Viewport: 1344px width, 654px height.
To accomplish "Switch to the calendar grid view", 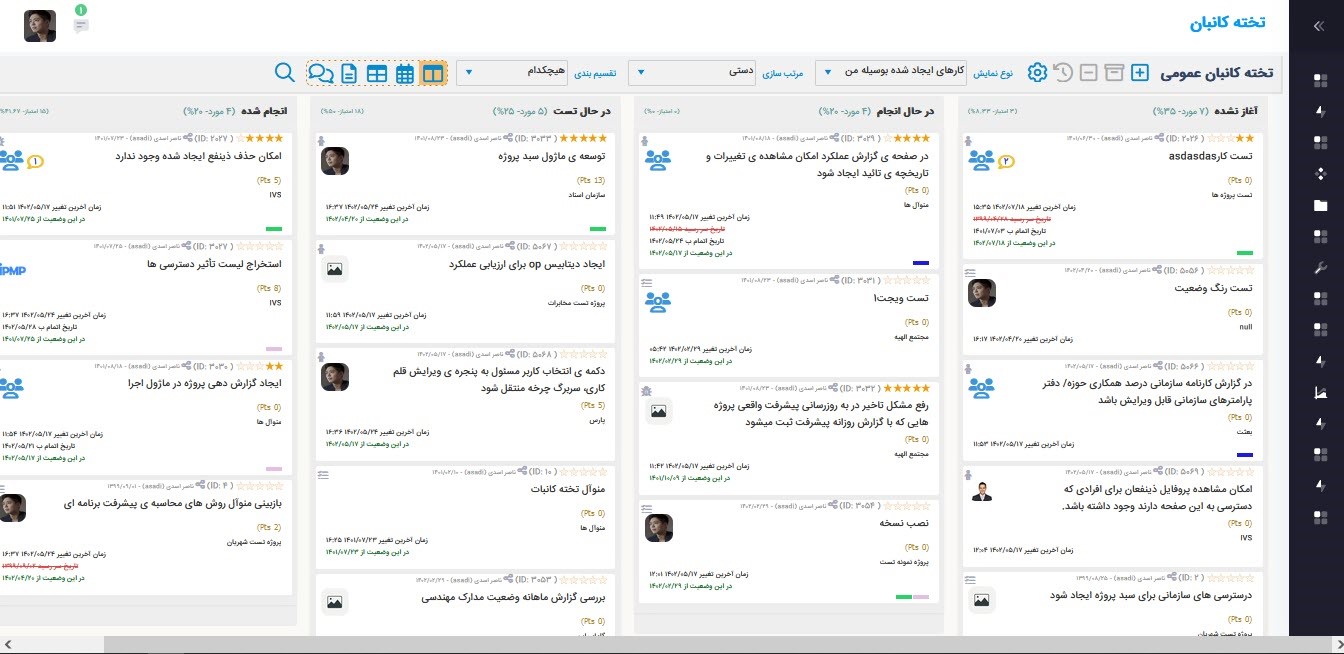I will [x=405, y=73].
